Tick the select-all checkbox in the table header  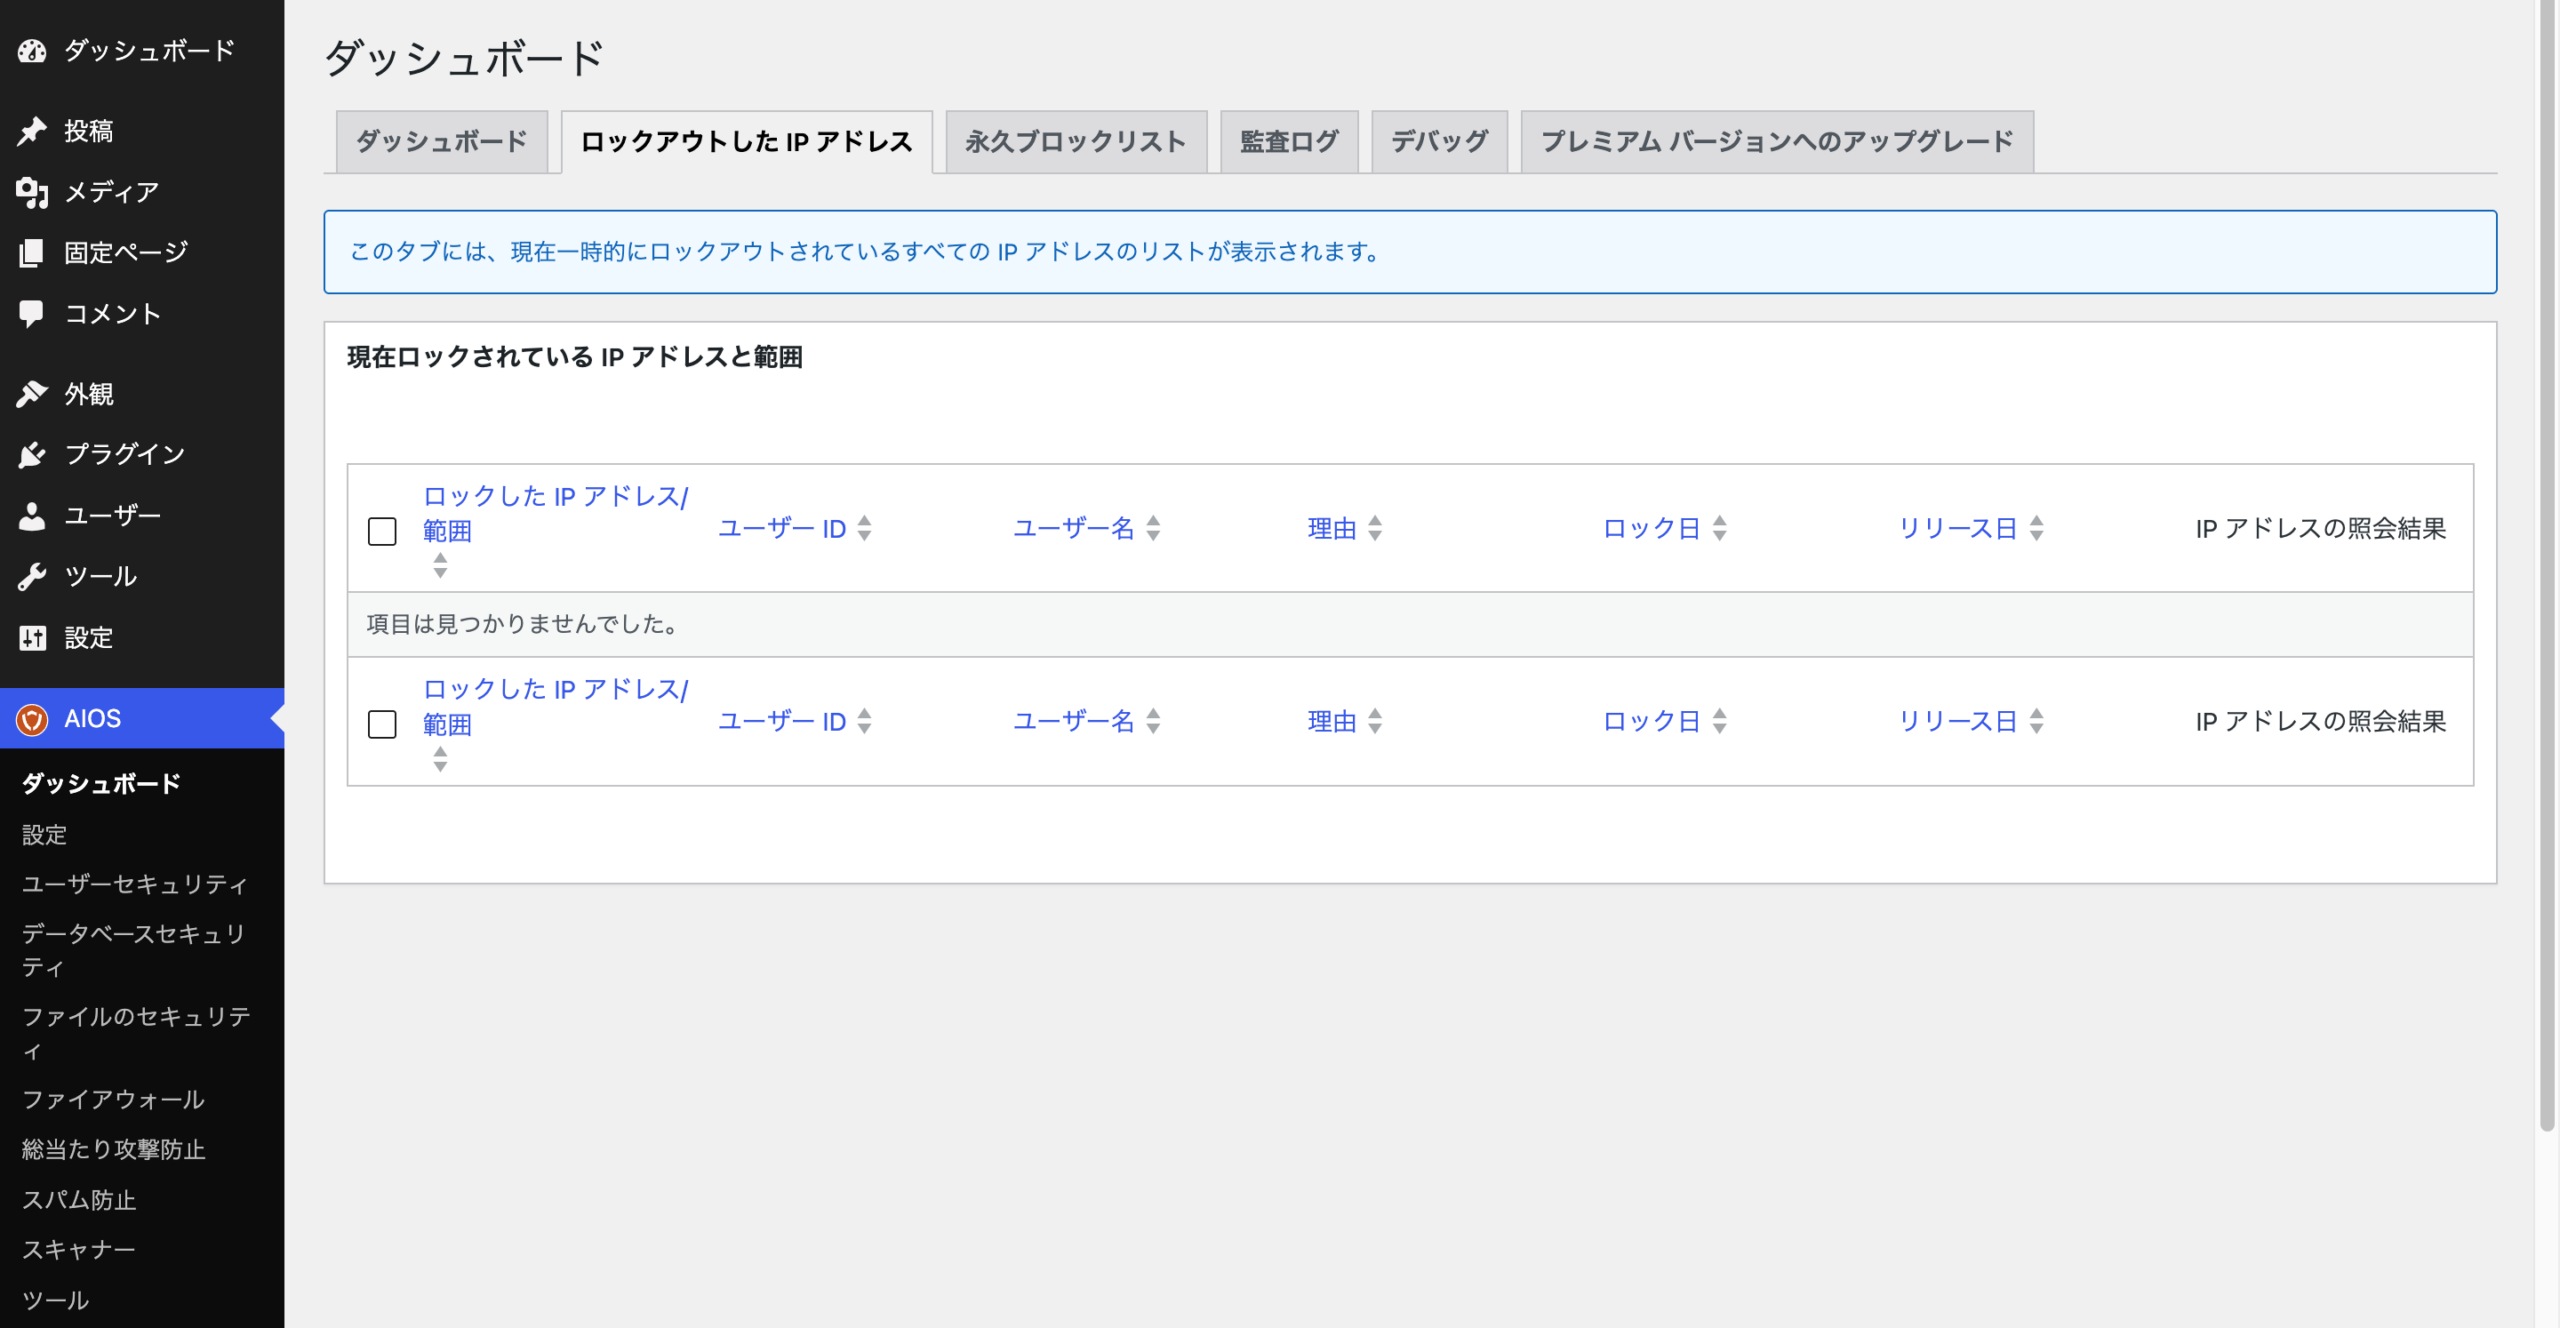click(382, 531)
